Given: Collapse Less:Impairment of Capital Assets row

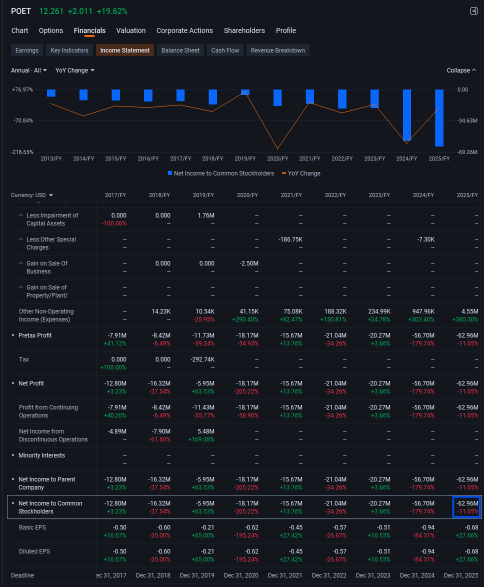Looking at the screenshot, I should point(21,215).
